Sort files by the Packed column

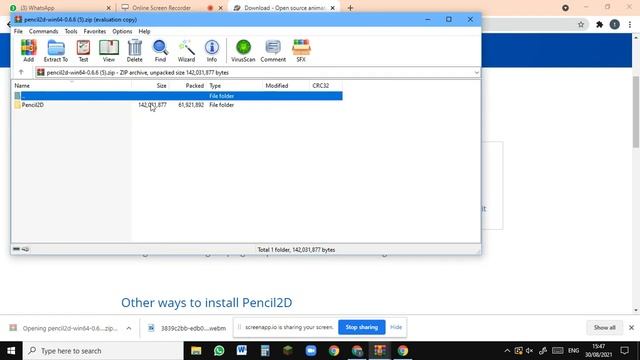[187, 86]
